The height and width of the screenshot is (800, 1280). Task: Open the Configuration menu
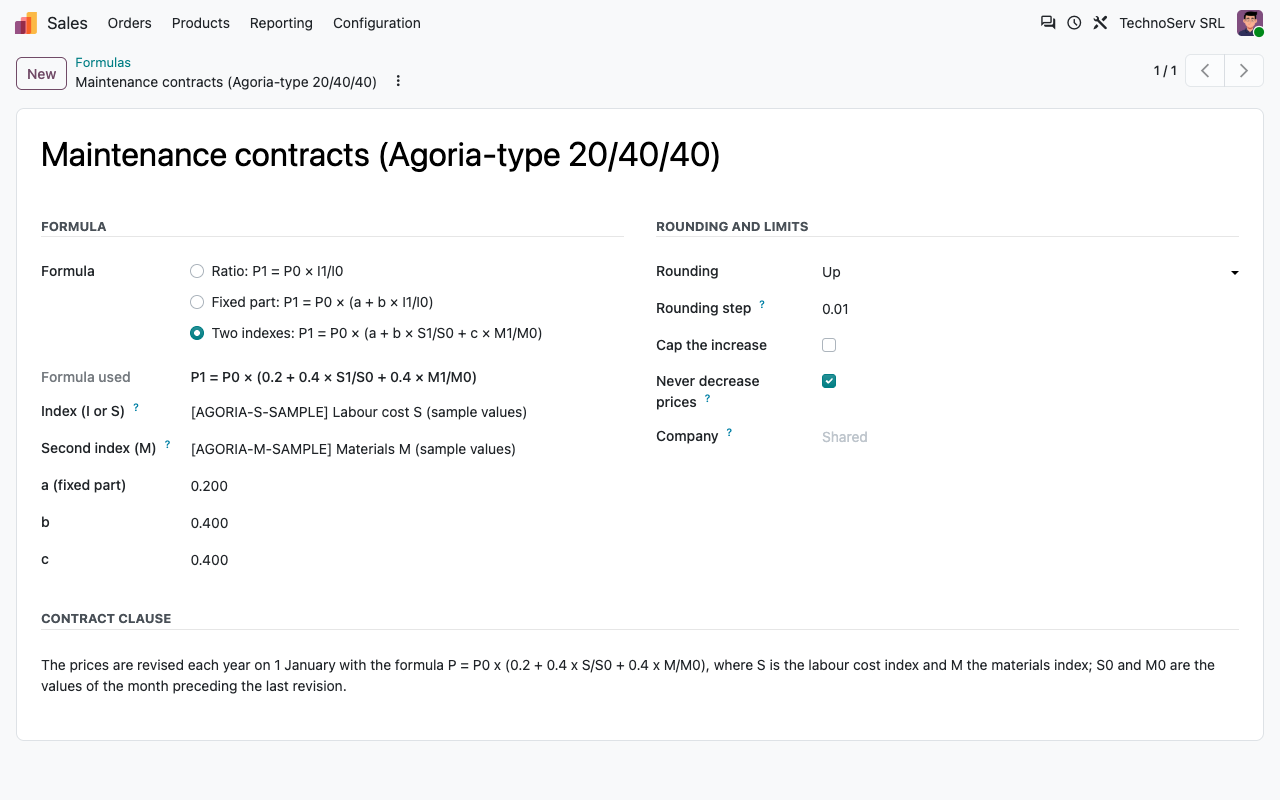pyautogui.click(x=377, y=23)
